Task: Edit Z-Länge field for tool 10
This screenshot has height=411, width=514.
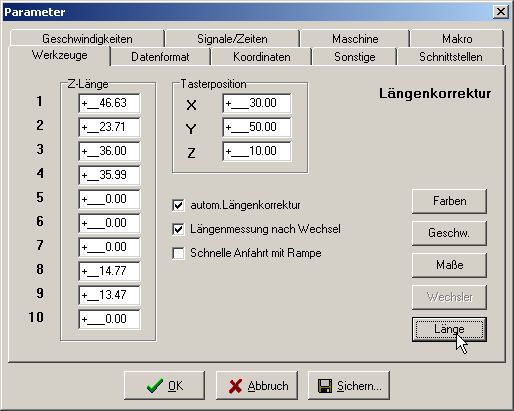Action: (x=109, y=319)
